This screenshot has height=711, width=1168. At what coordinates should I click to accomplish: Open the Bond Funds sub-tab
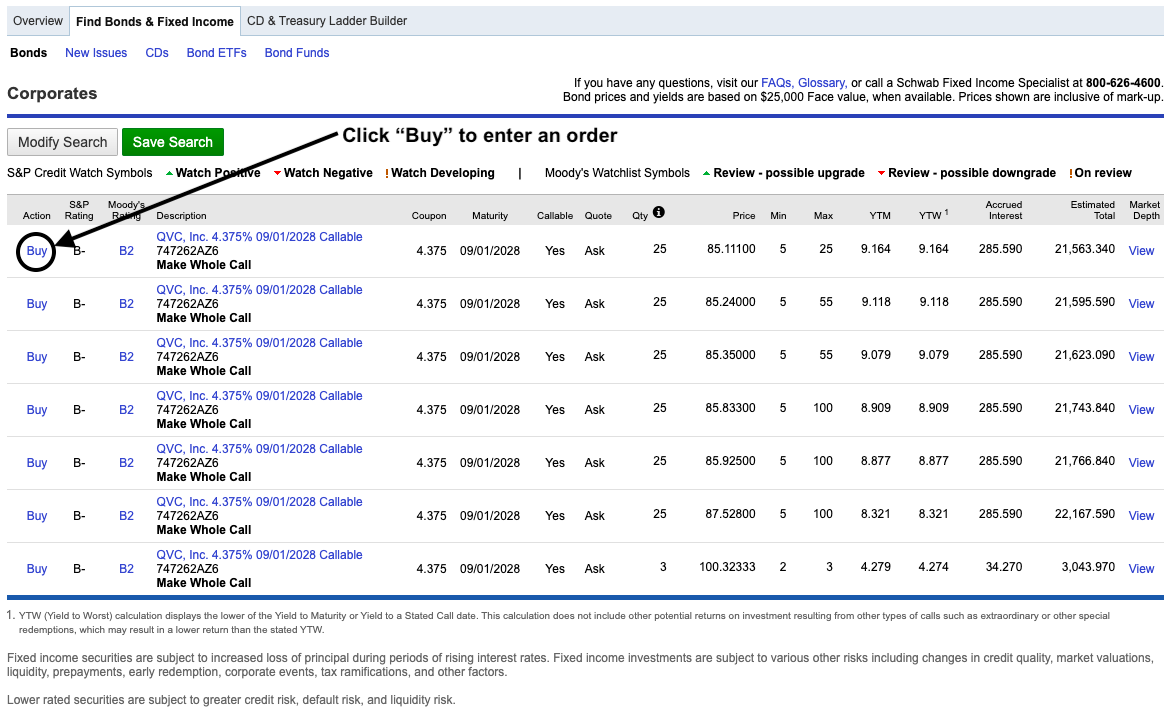tap(297, 53)
